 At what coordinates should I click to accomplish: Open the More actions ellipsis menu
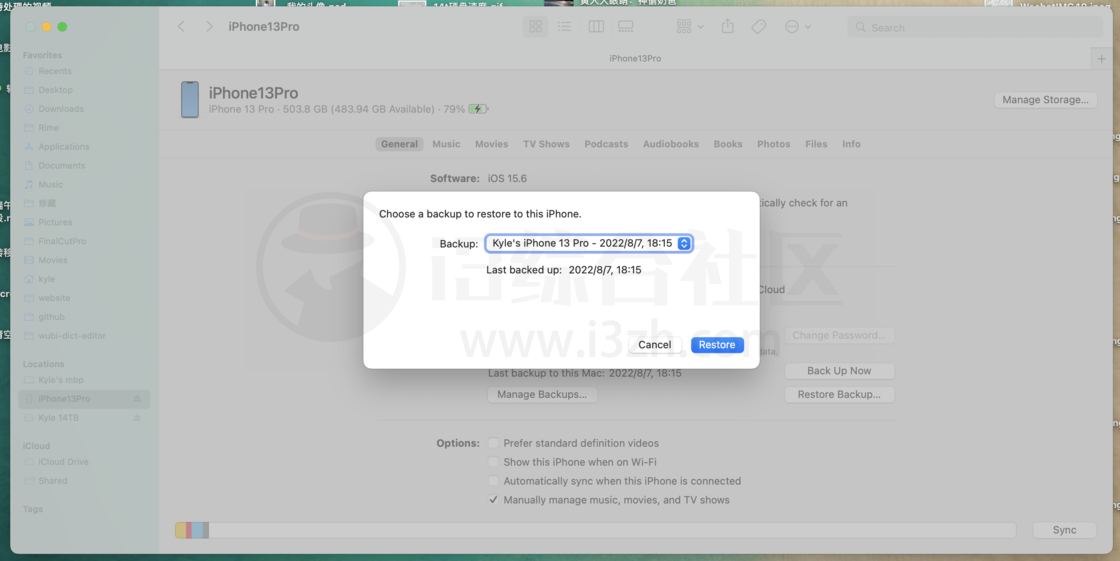pos(797,26)
